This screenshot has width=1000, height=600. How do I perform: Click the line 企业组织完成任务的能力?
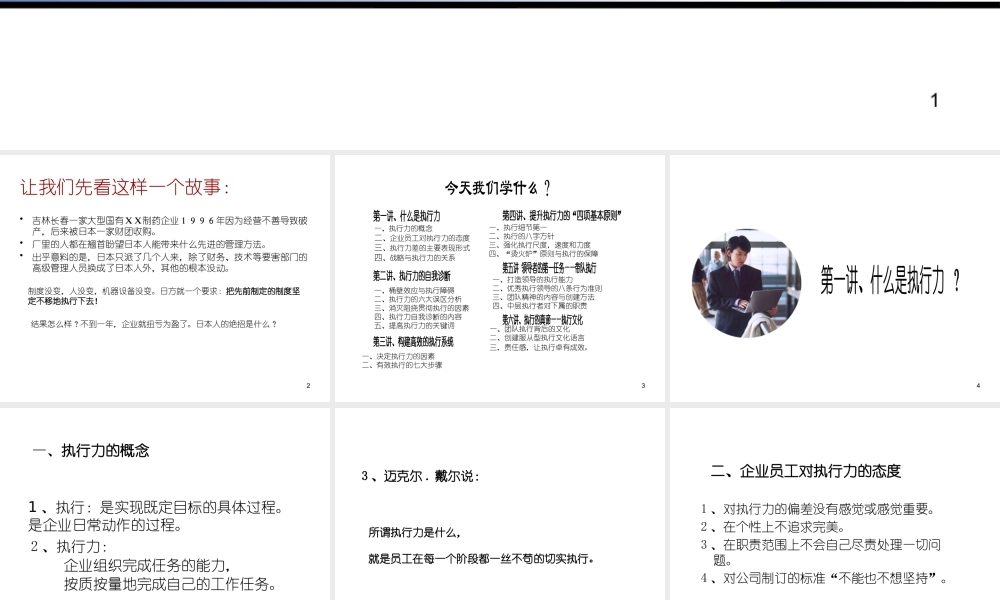[147, 566]
